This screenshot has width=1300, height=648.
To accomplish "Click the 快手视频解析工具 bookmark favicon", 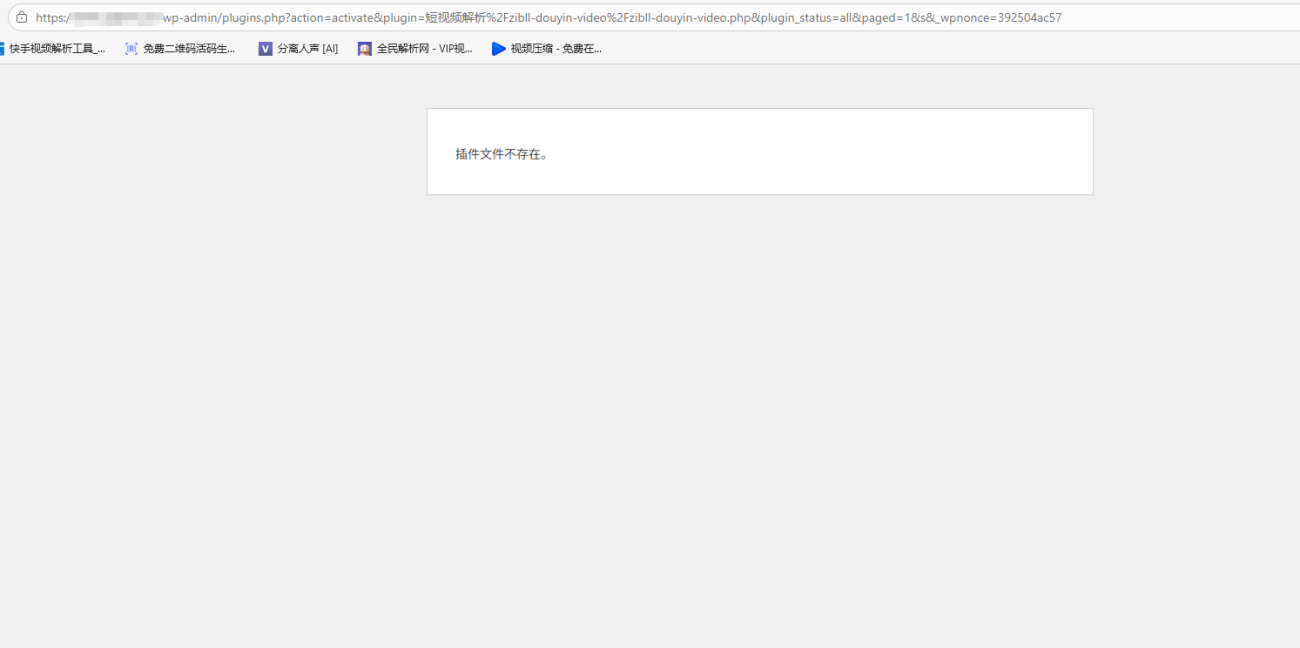I will (x=2, y=48).
